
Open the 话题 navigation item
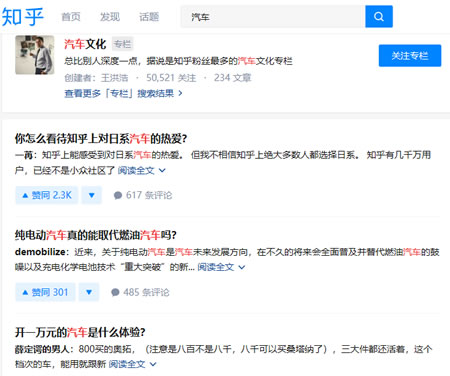(149, 17)
